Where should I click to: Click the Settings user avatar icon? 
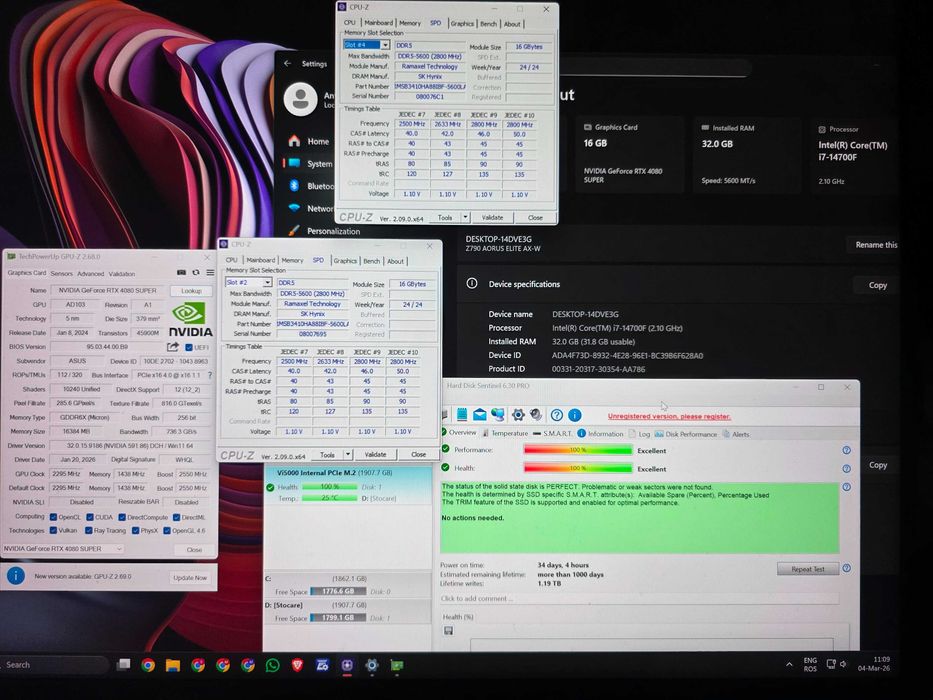(300, 99)
